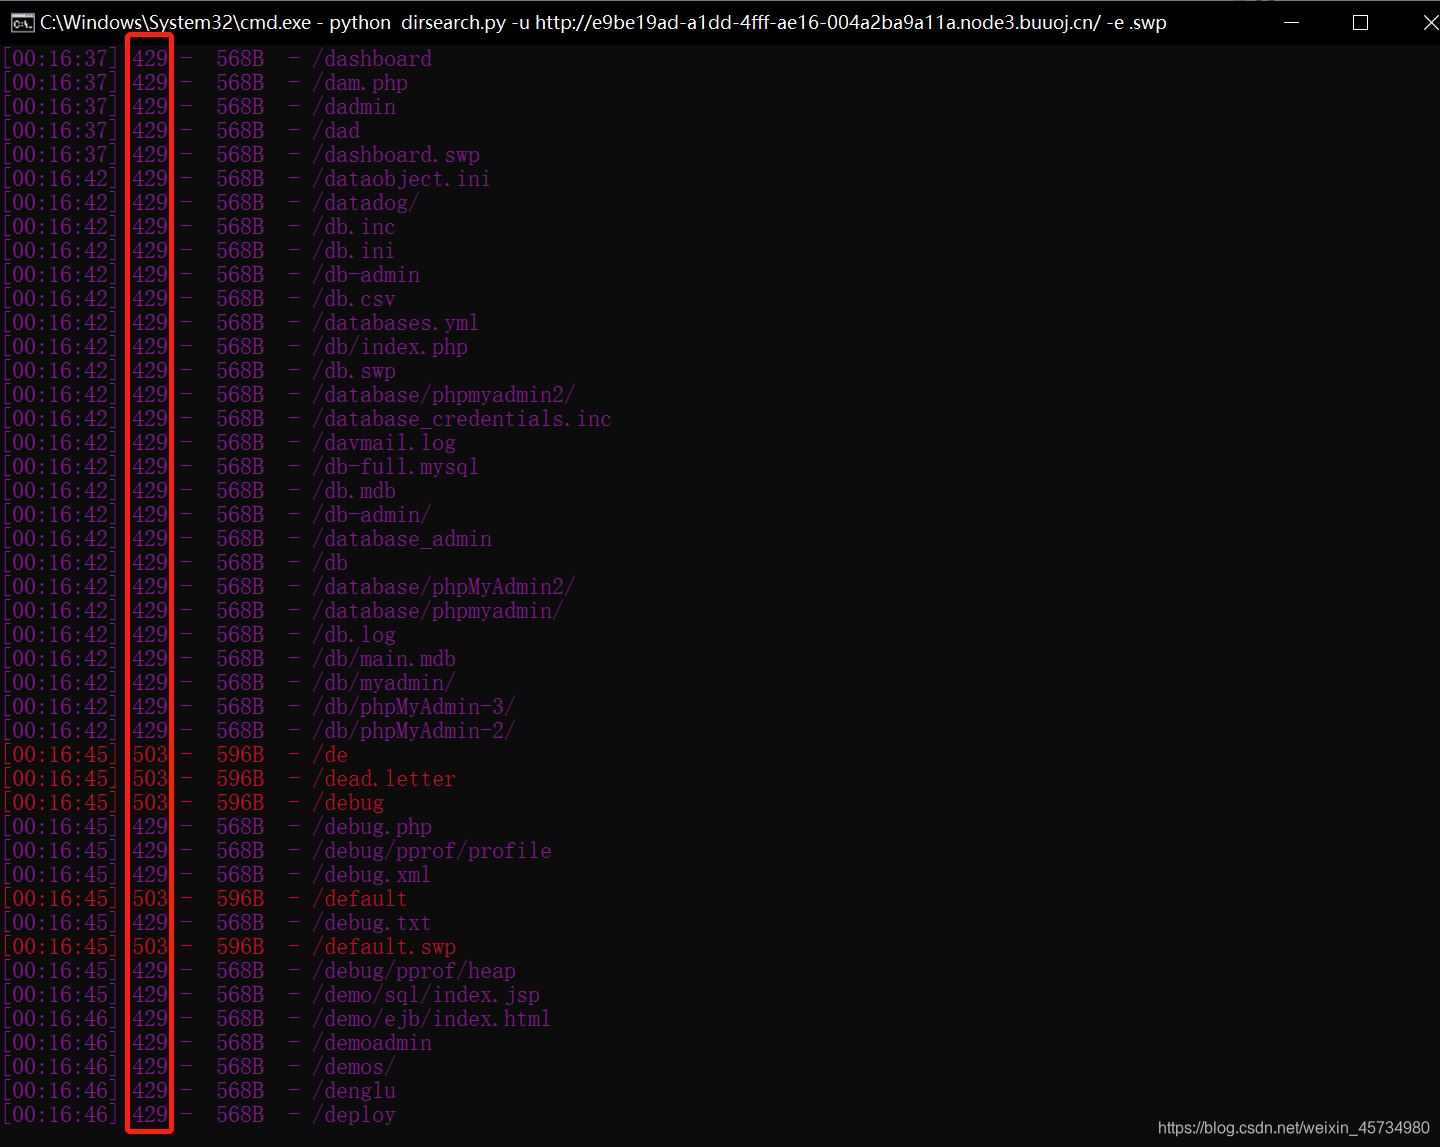Select the /db.csv path text
The image size is (1440, 1147).
coord(354,299)
